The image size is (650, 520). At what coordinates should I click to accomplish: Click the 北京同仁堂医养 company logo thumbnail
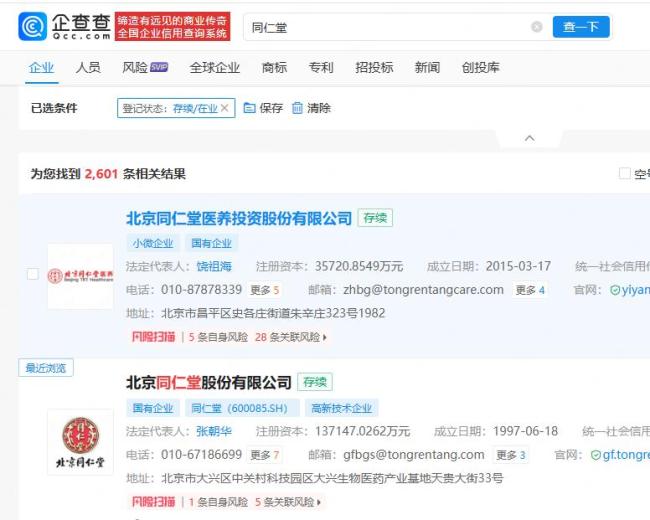point(80,276)
